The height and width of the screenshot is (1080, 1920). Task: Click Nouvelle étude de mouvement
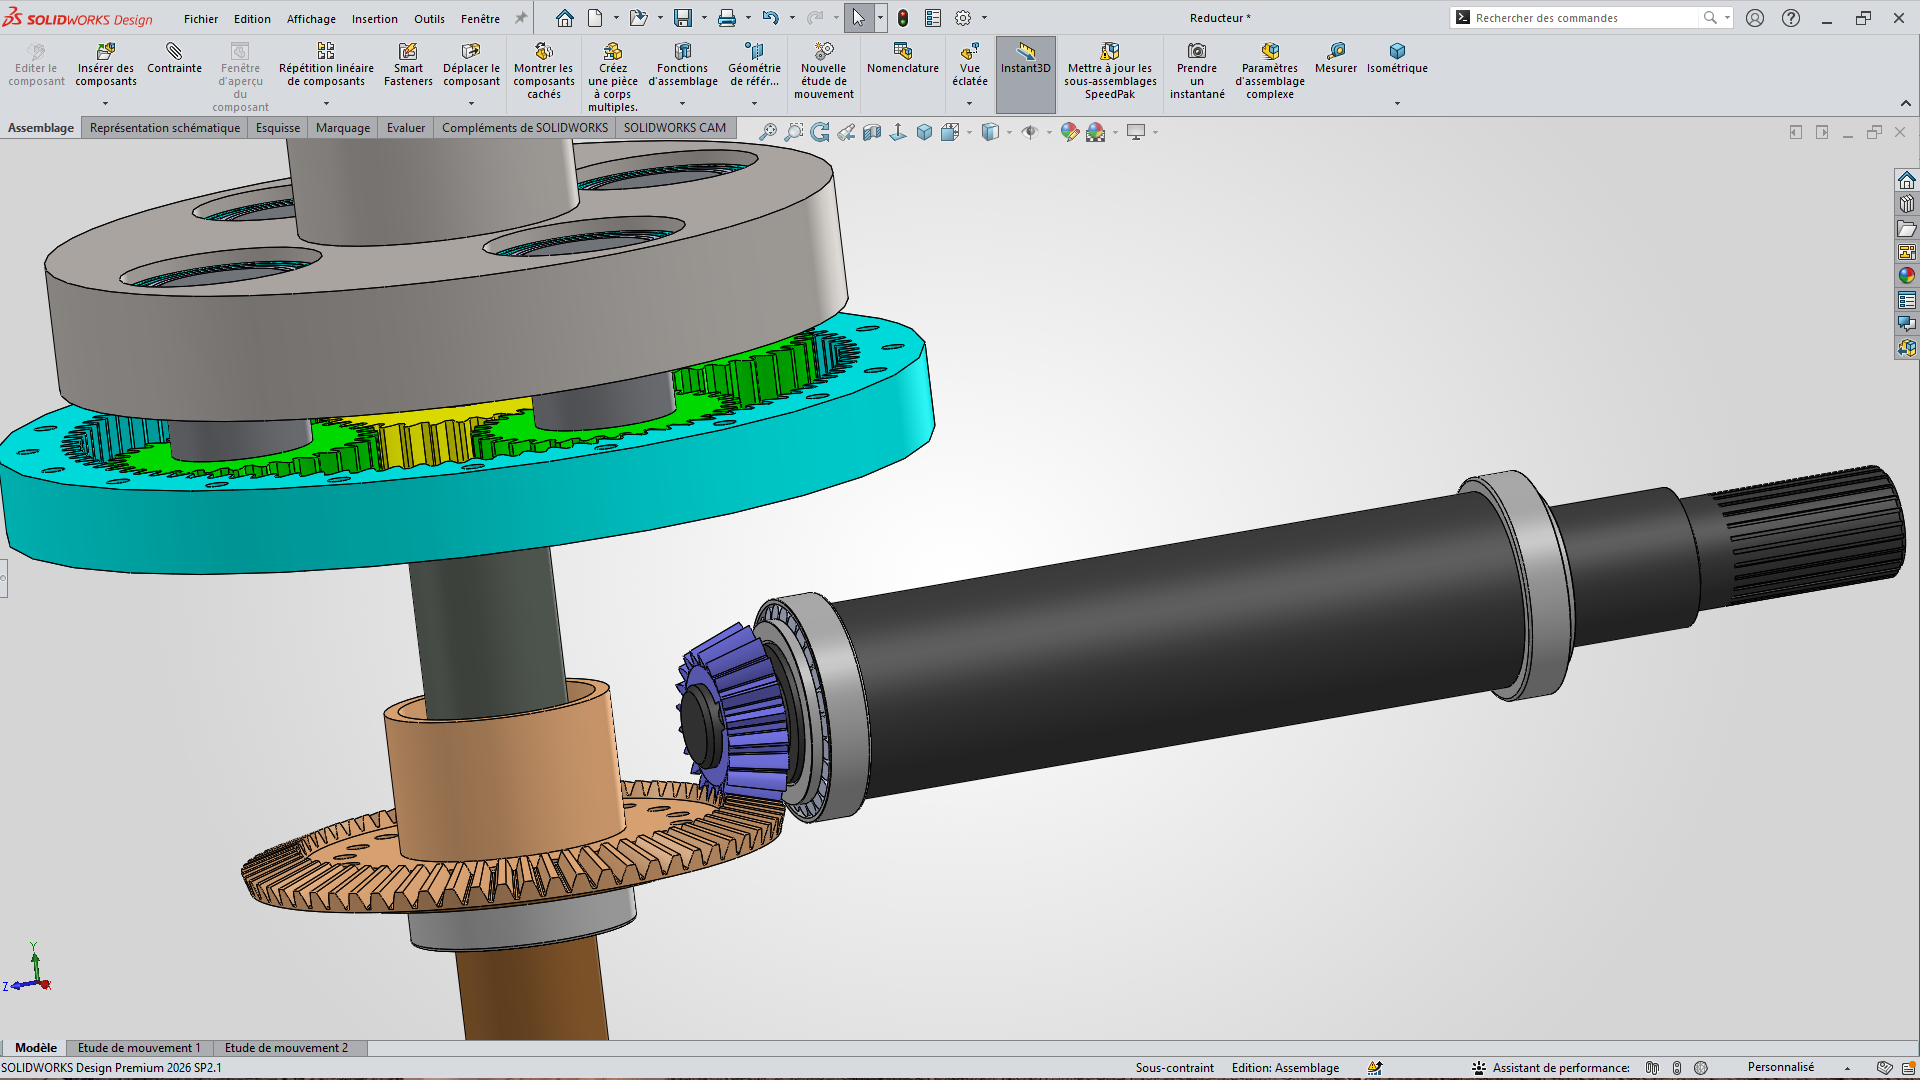click(824, 70)
